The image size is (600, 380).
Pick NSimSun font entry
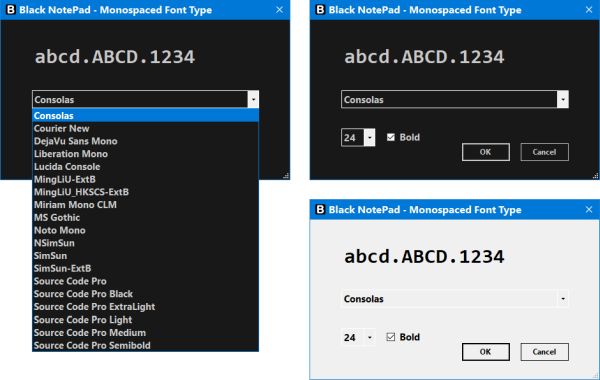tap(145, 243)
